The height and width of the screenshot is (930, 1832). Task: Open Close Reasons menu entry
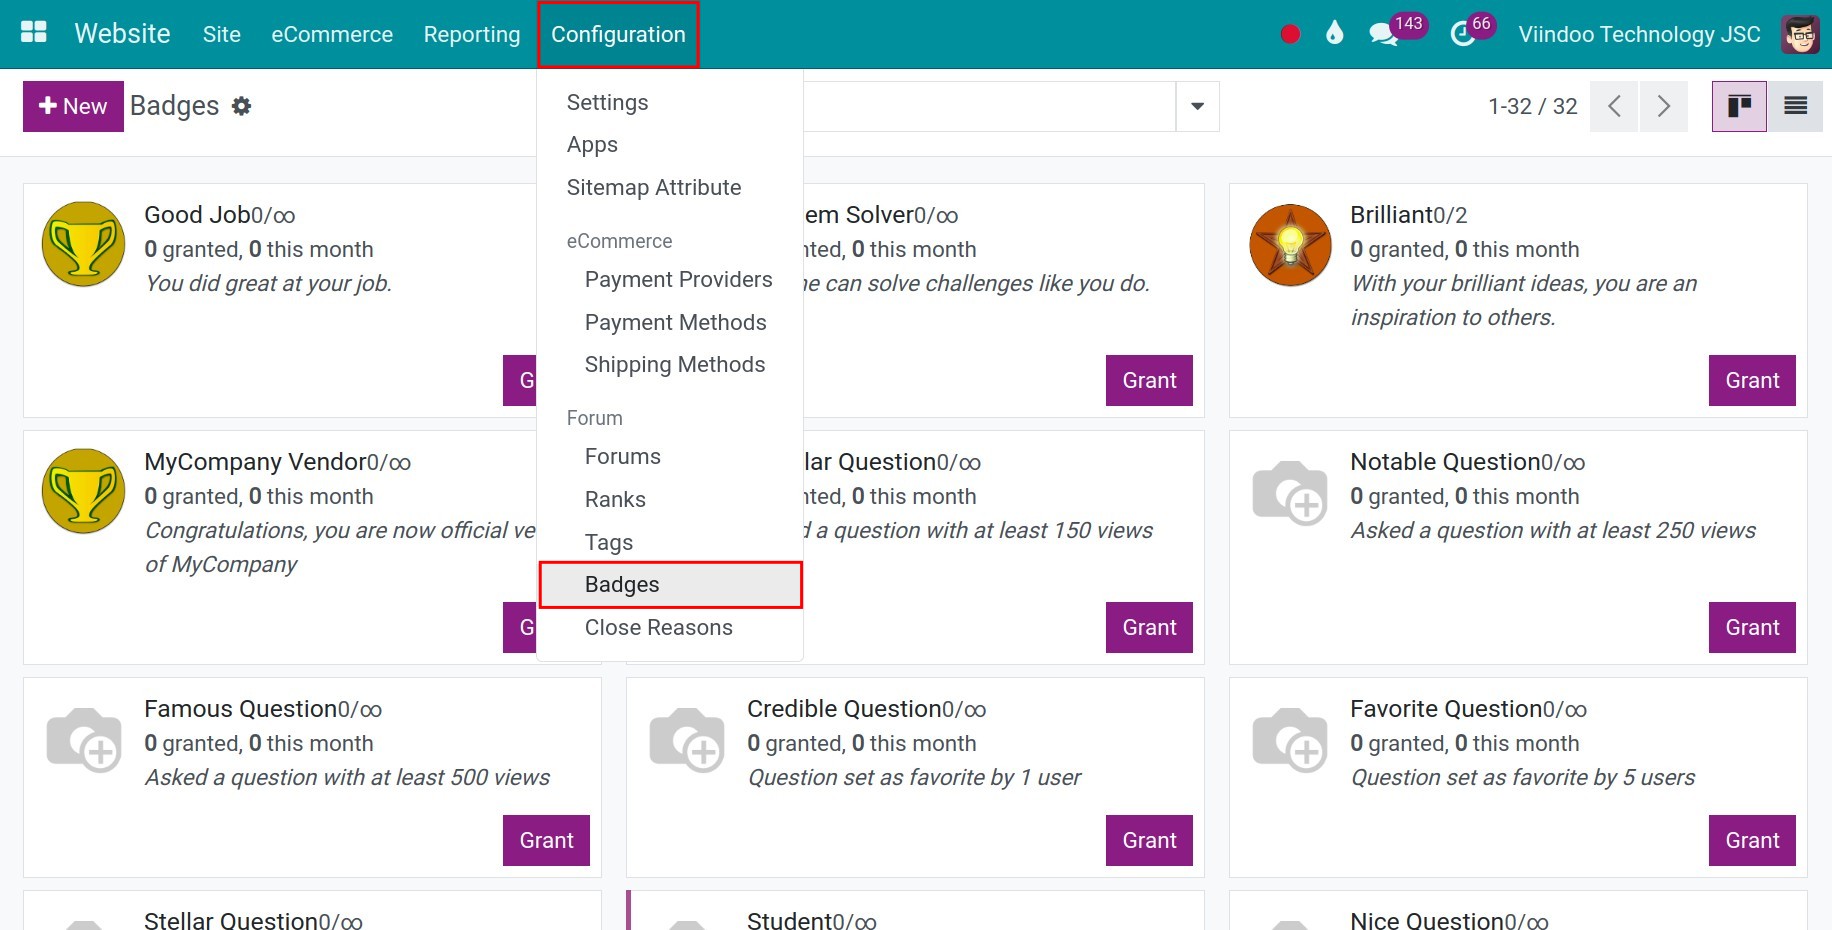tap(670, 627)
